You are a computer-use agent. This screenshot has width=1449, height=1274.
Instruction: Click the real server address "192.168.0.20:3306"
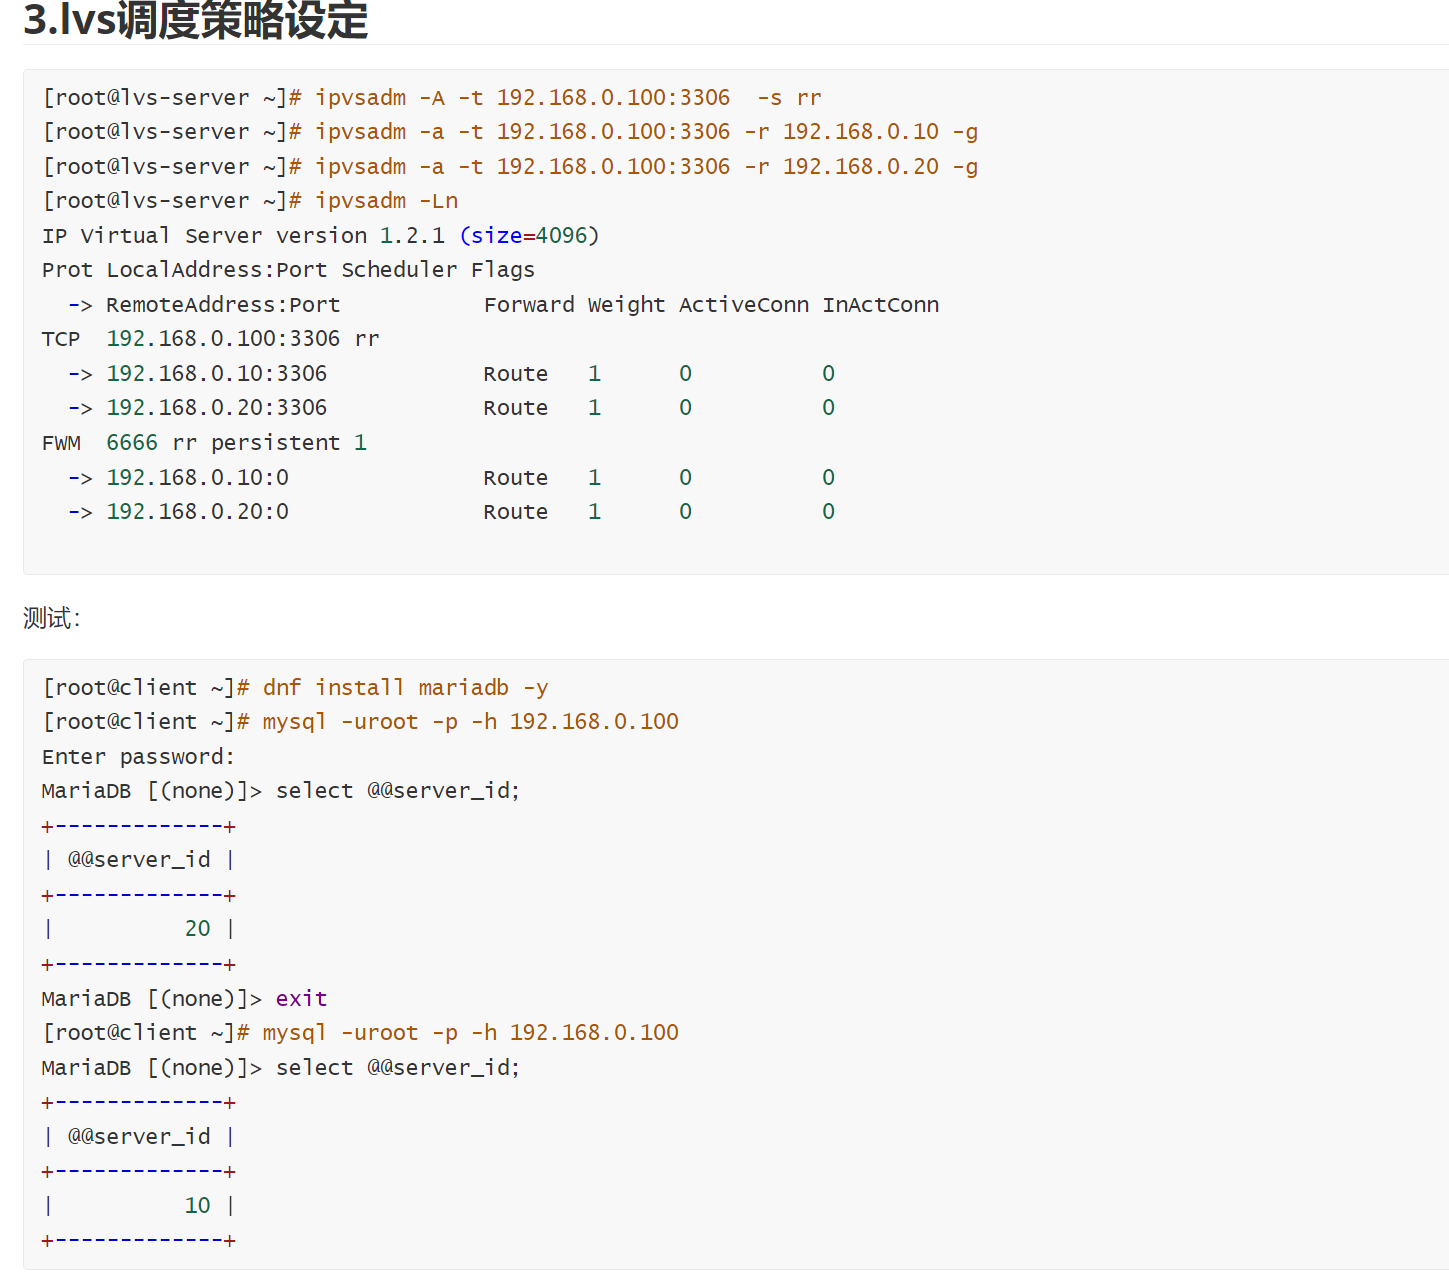[x=217, y=408]
